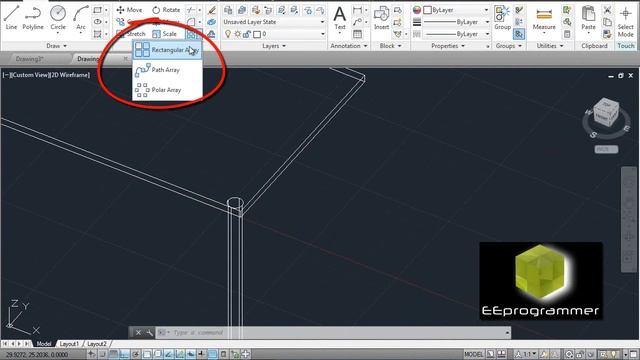
Task: Toggle layer freeze sun icon
Action: (x=237, y=34)
